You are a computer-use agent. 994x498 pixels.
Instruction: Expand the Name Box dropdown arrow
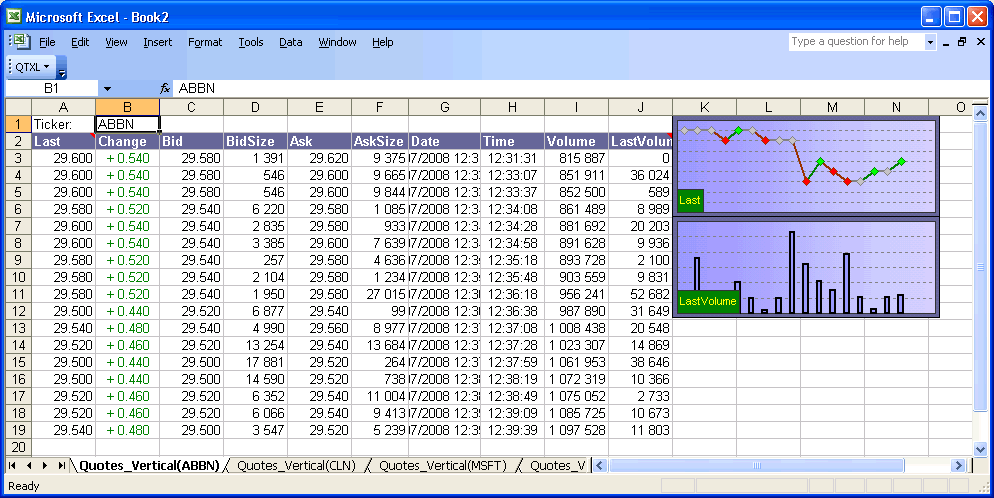107,89
